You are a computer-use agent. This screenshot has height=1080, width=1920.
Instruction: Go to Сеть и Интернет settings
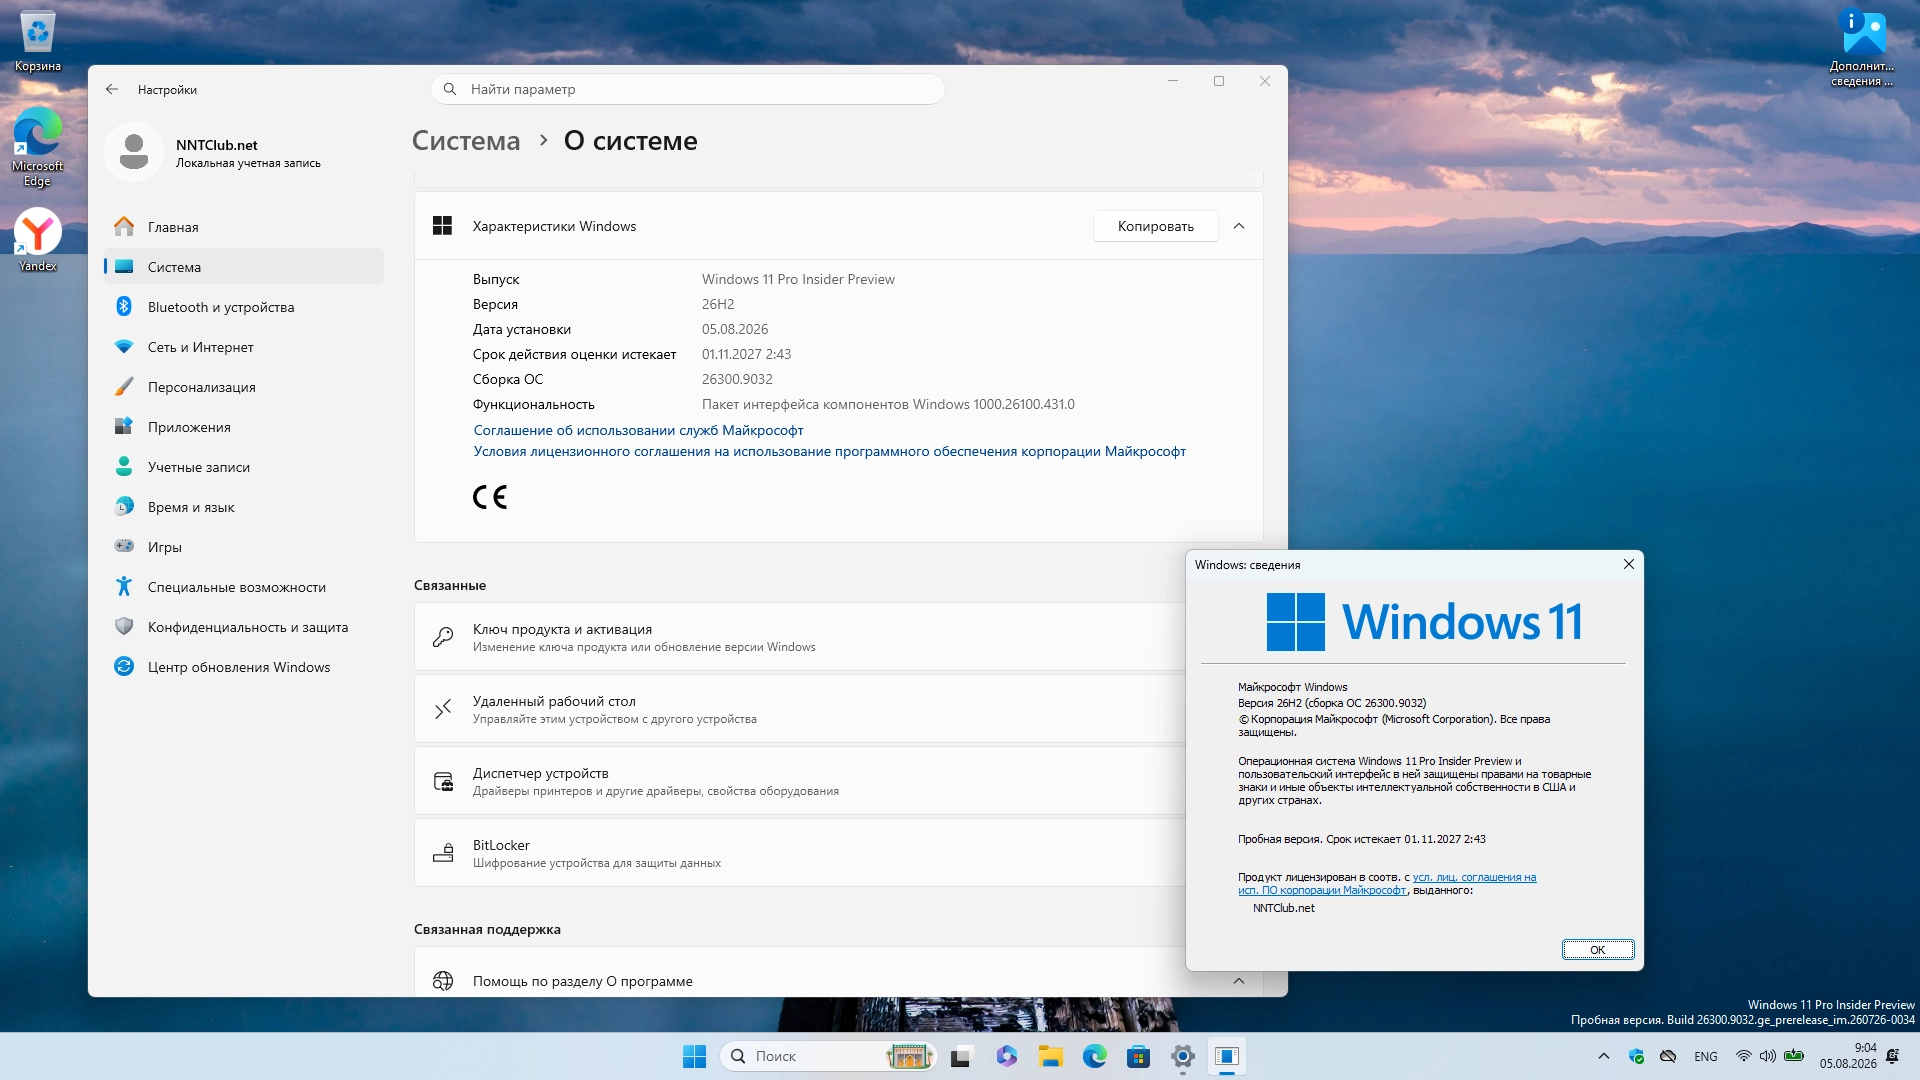tap(244, 347)
